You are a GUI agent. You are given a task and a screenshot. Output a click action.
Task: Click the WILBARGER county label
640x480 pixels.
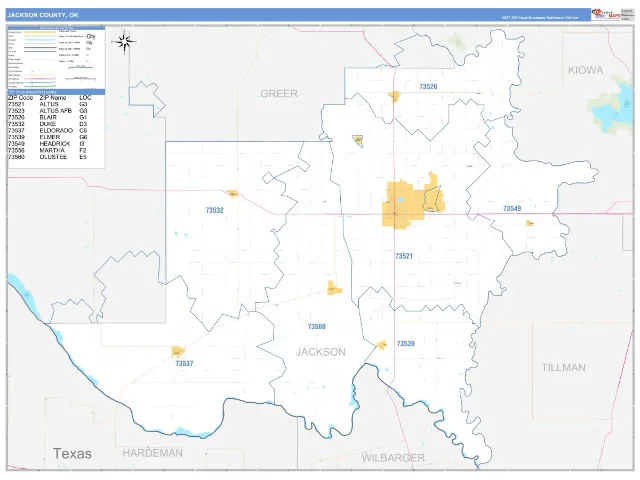[393, 458]
